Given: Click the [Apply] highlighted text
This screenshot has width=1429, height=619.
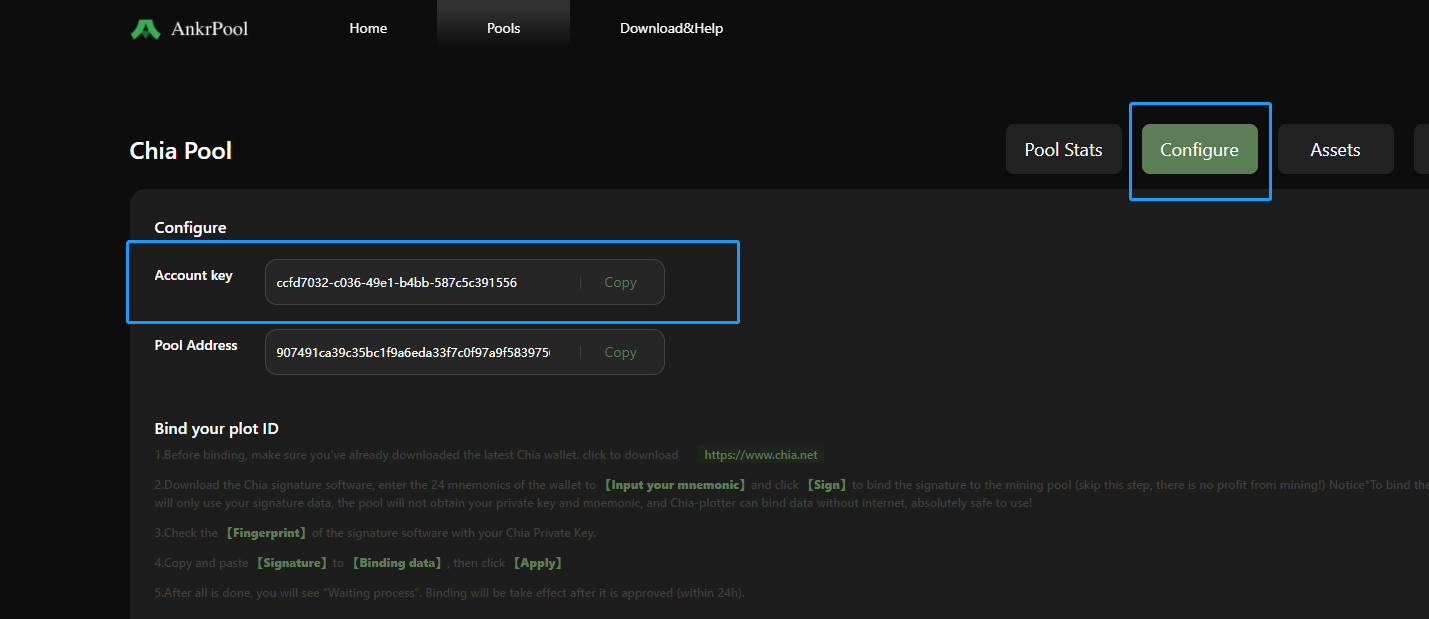Looking at the screenshot, I should (x=538, y=563).
